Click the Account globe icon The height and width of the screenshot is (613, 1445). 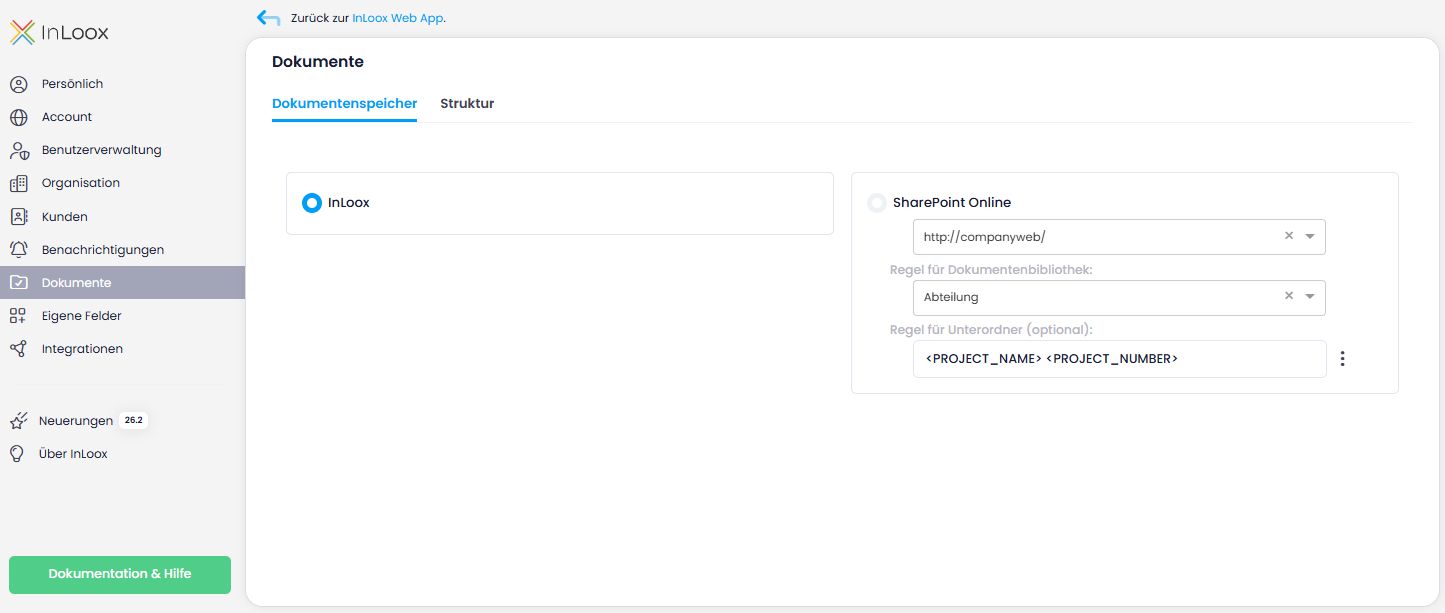[x=19, y=117]
